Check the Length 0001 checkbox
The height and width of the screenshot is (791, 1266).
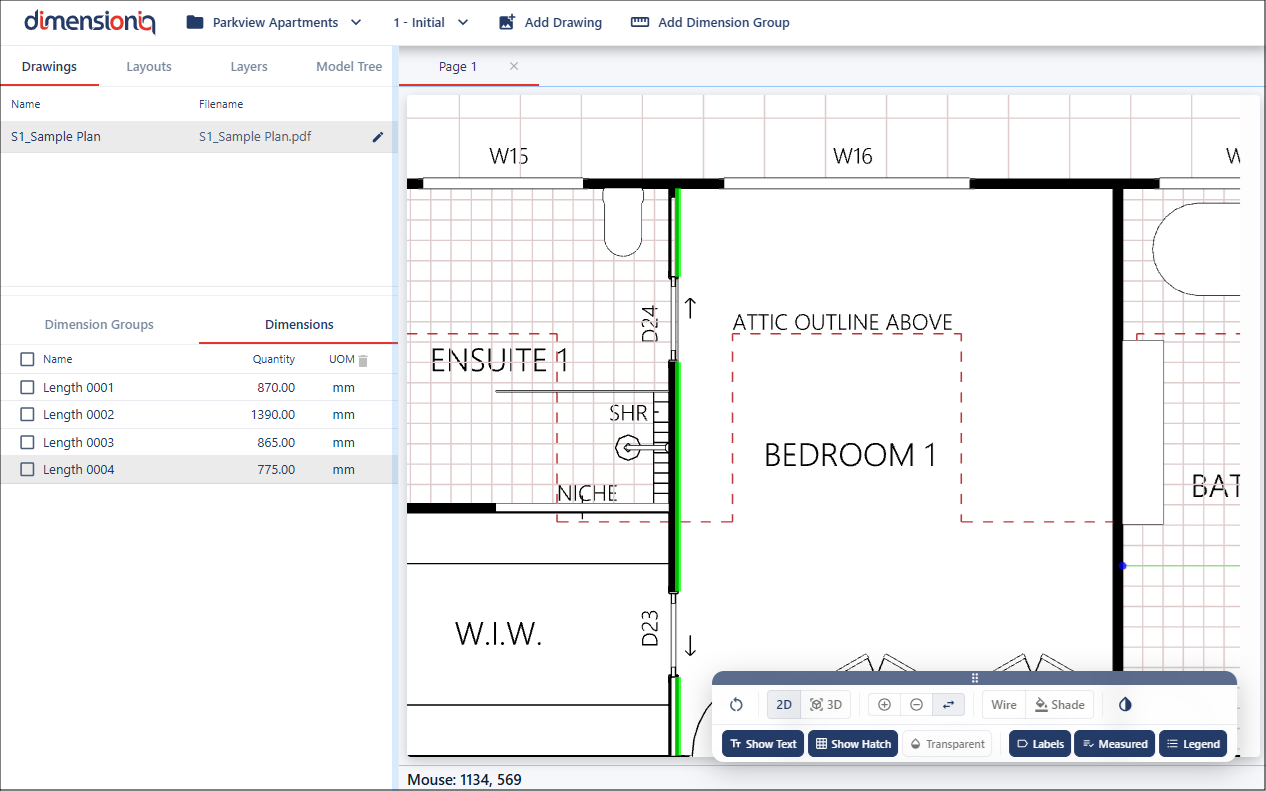(27, 388)
